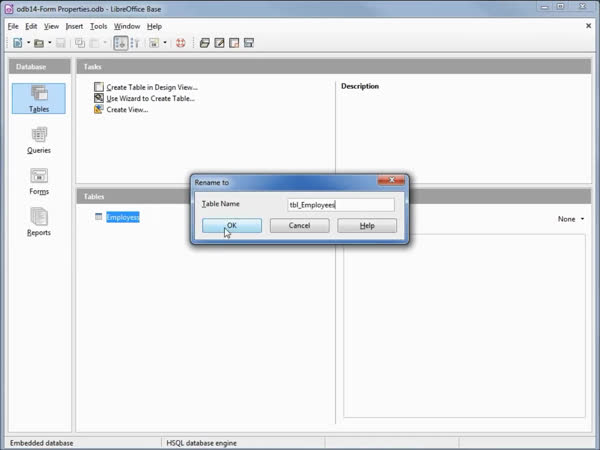Click the Delete table icon
The height and width of the screenshot is (450, 600).
tap(234, 43)
